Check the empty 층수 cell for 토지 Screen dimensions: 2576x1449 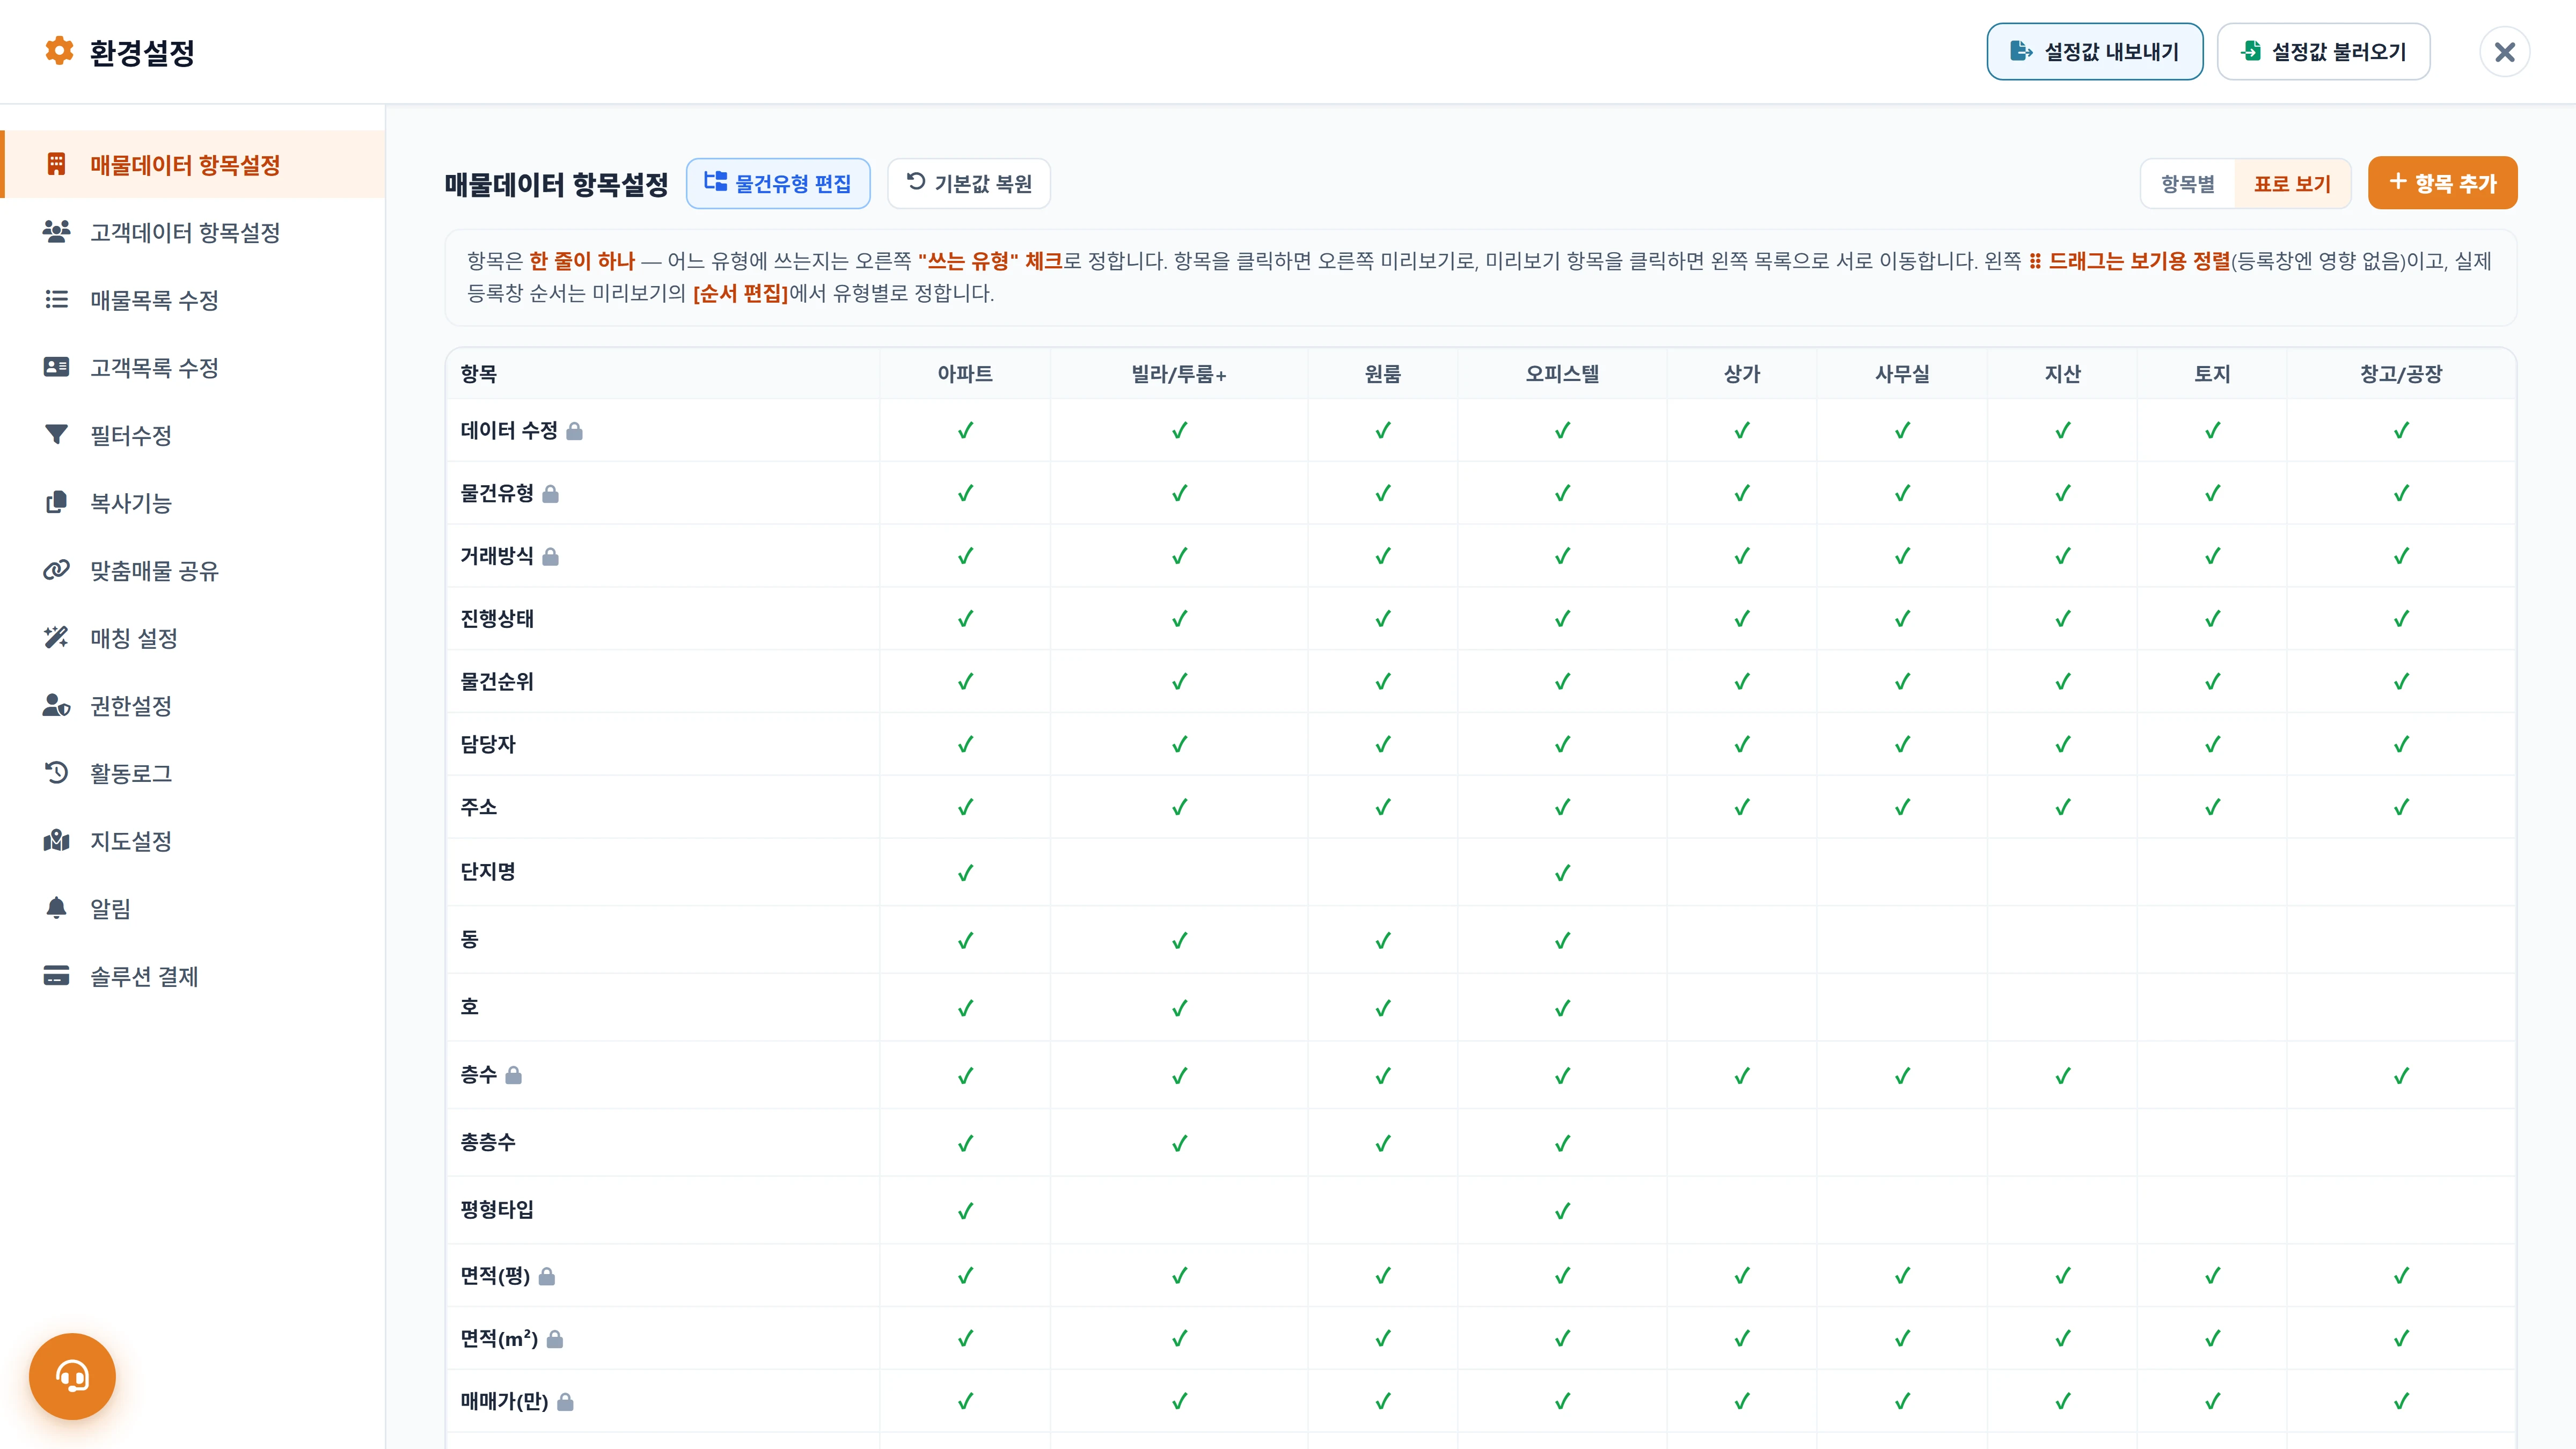point(2212,1075)
